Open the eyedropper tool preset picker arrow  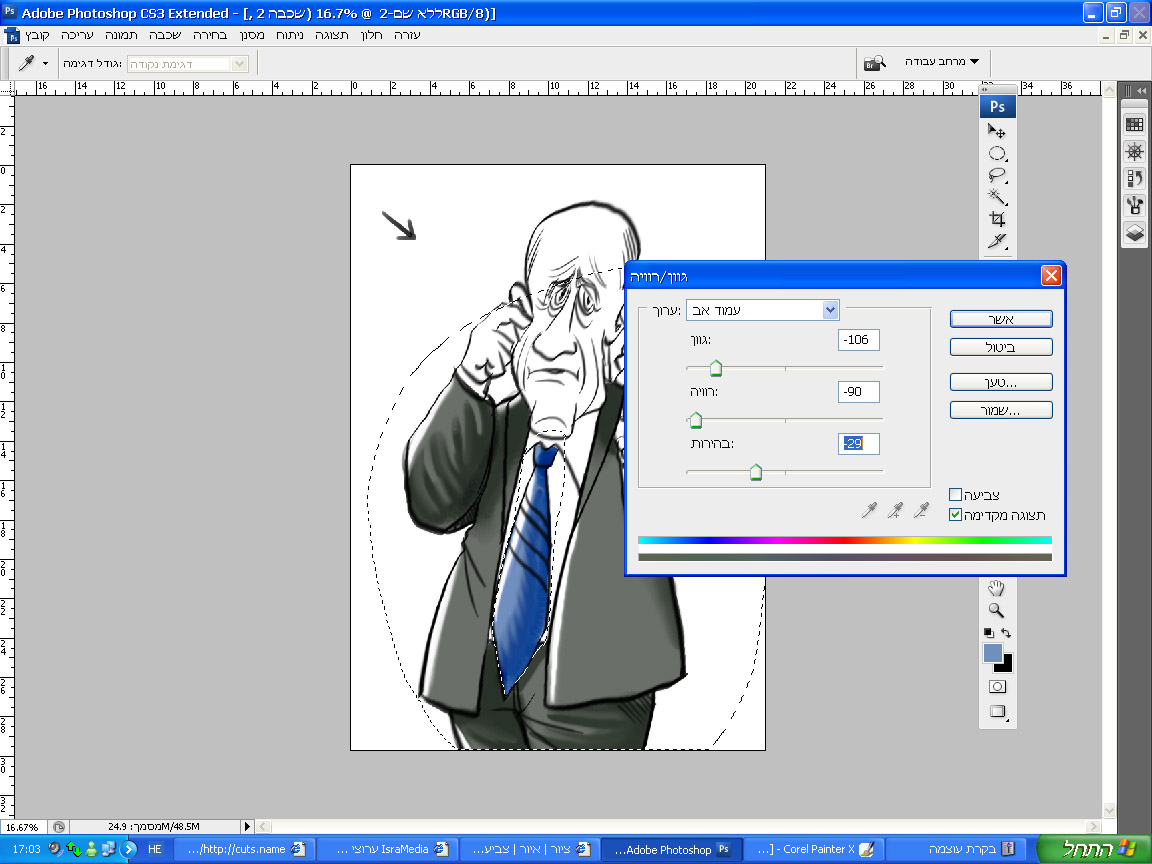tap(45, 64)
